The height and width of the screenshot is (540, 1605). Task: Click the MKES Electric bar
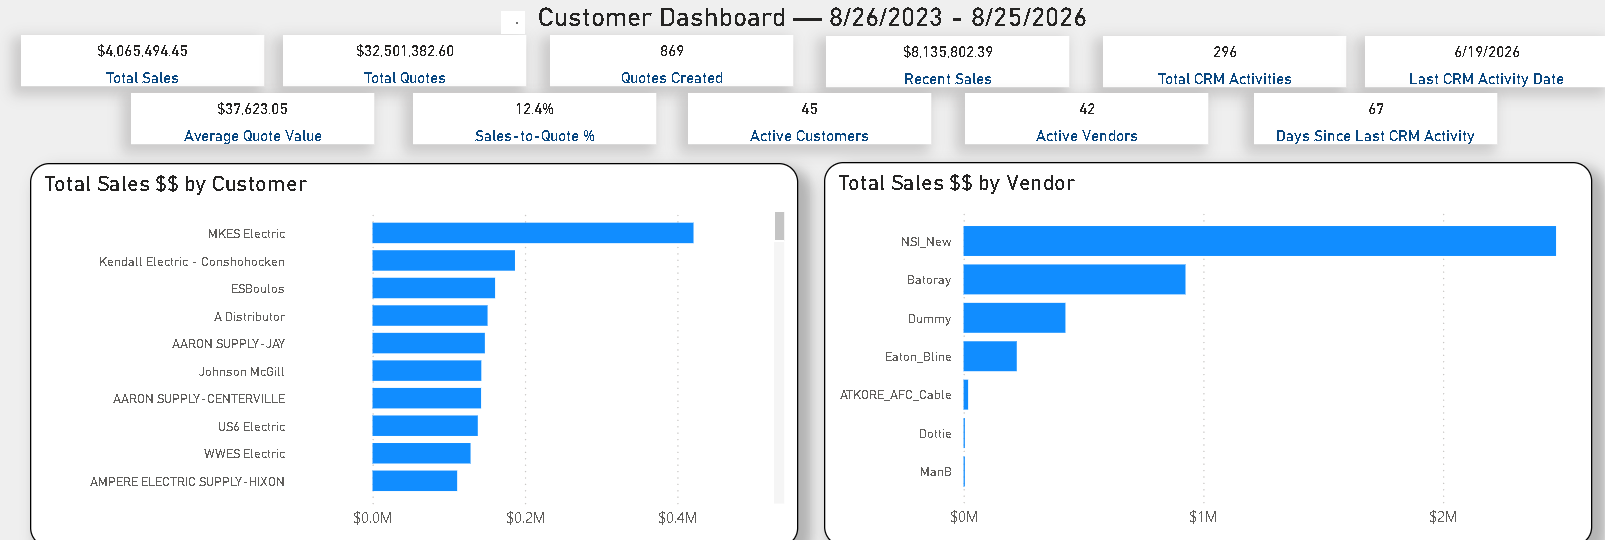click(533, 233)
